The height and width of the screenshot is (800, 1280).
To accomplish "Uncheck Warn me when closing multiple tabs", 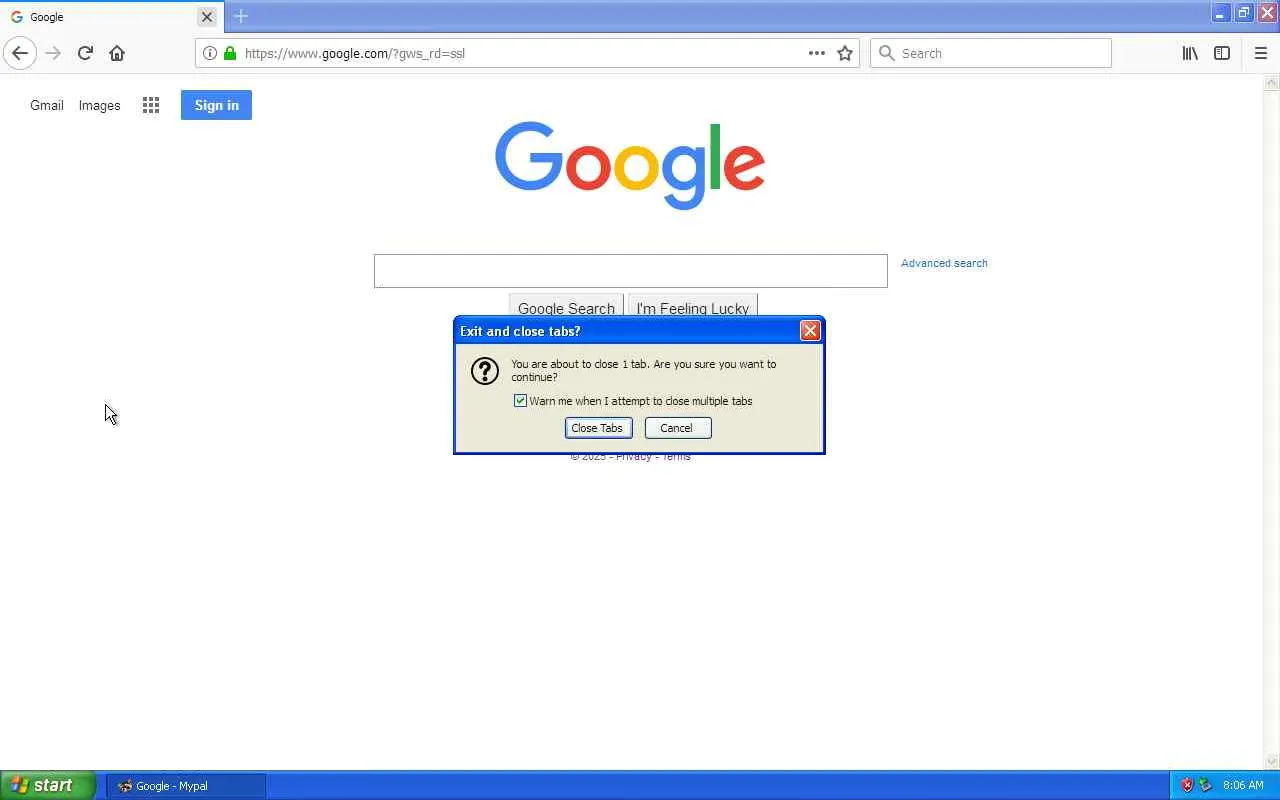I will point(520,401).
